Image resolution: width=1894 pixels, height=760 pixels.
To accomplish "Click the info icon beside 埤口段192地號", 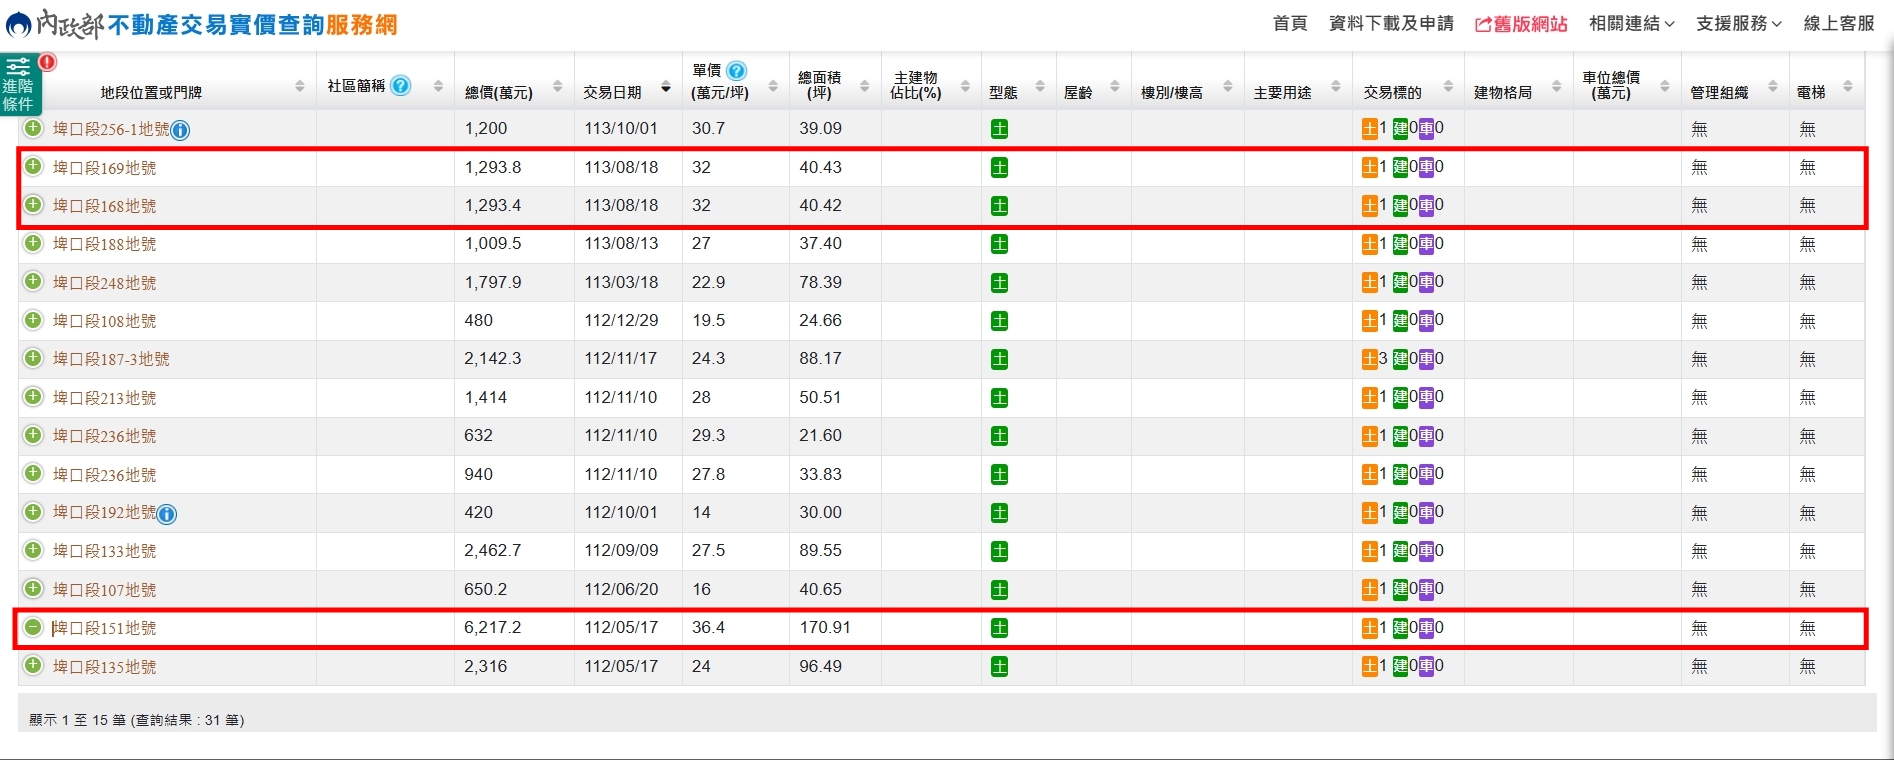I will tap(167, 514).
